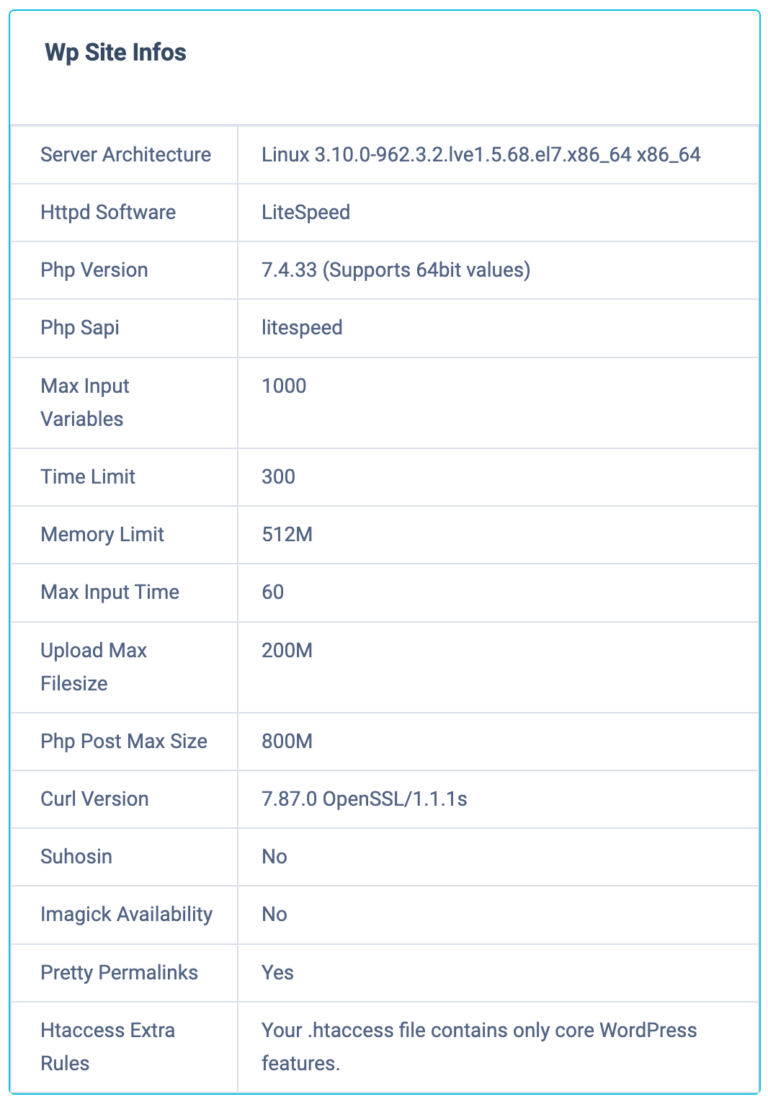
Task: Select the Pretty Permalinks Yes value
Action: tap(277, 973)
